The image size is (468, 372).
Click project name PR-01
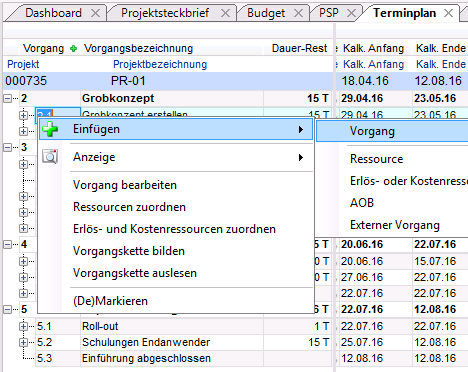tap(128, 81)
